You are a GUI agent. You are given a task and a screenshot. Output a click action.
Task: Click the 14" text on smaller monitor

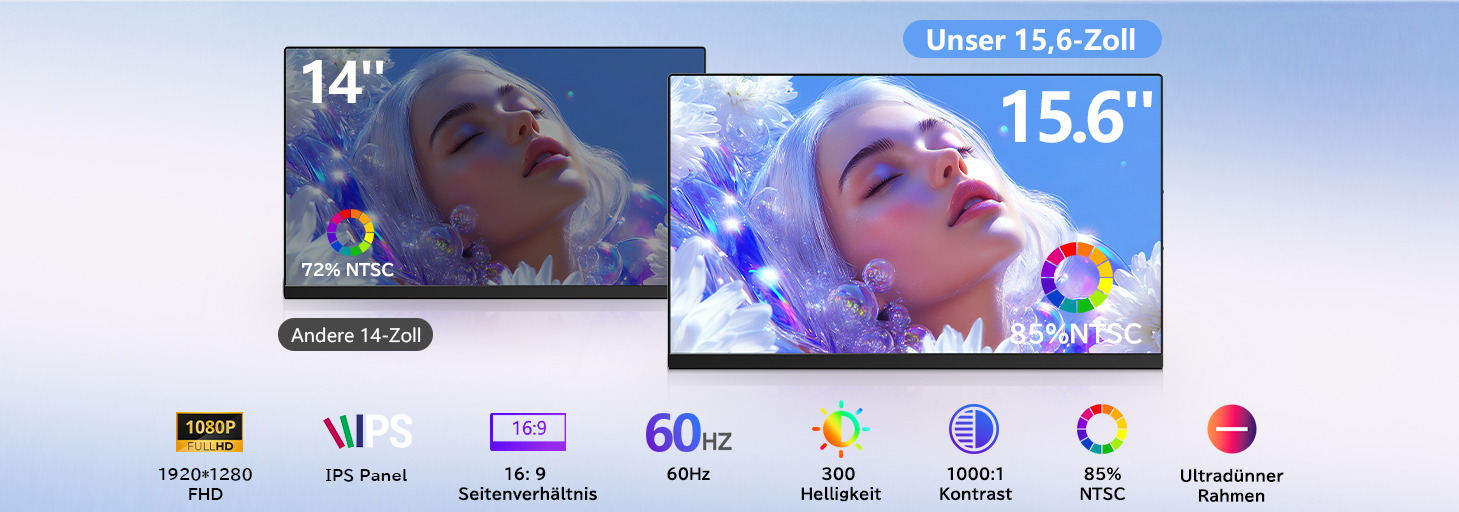click(343, 81)
